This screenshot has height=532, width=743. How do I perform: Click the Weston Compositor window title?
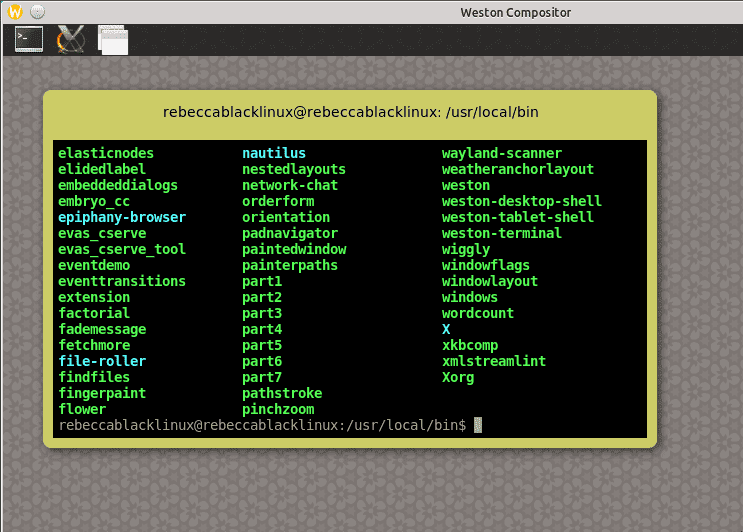coord(515,12)
